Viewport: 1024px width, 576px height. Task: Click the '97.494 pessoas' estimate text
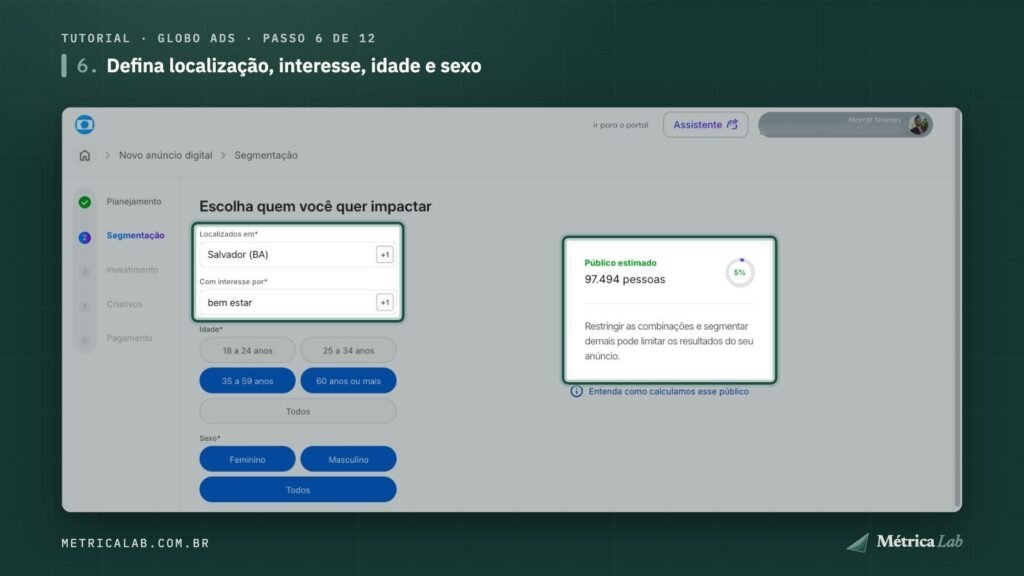[625, 280]
